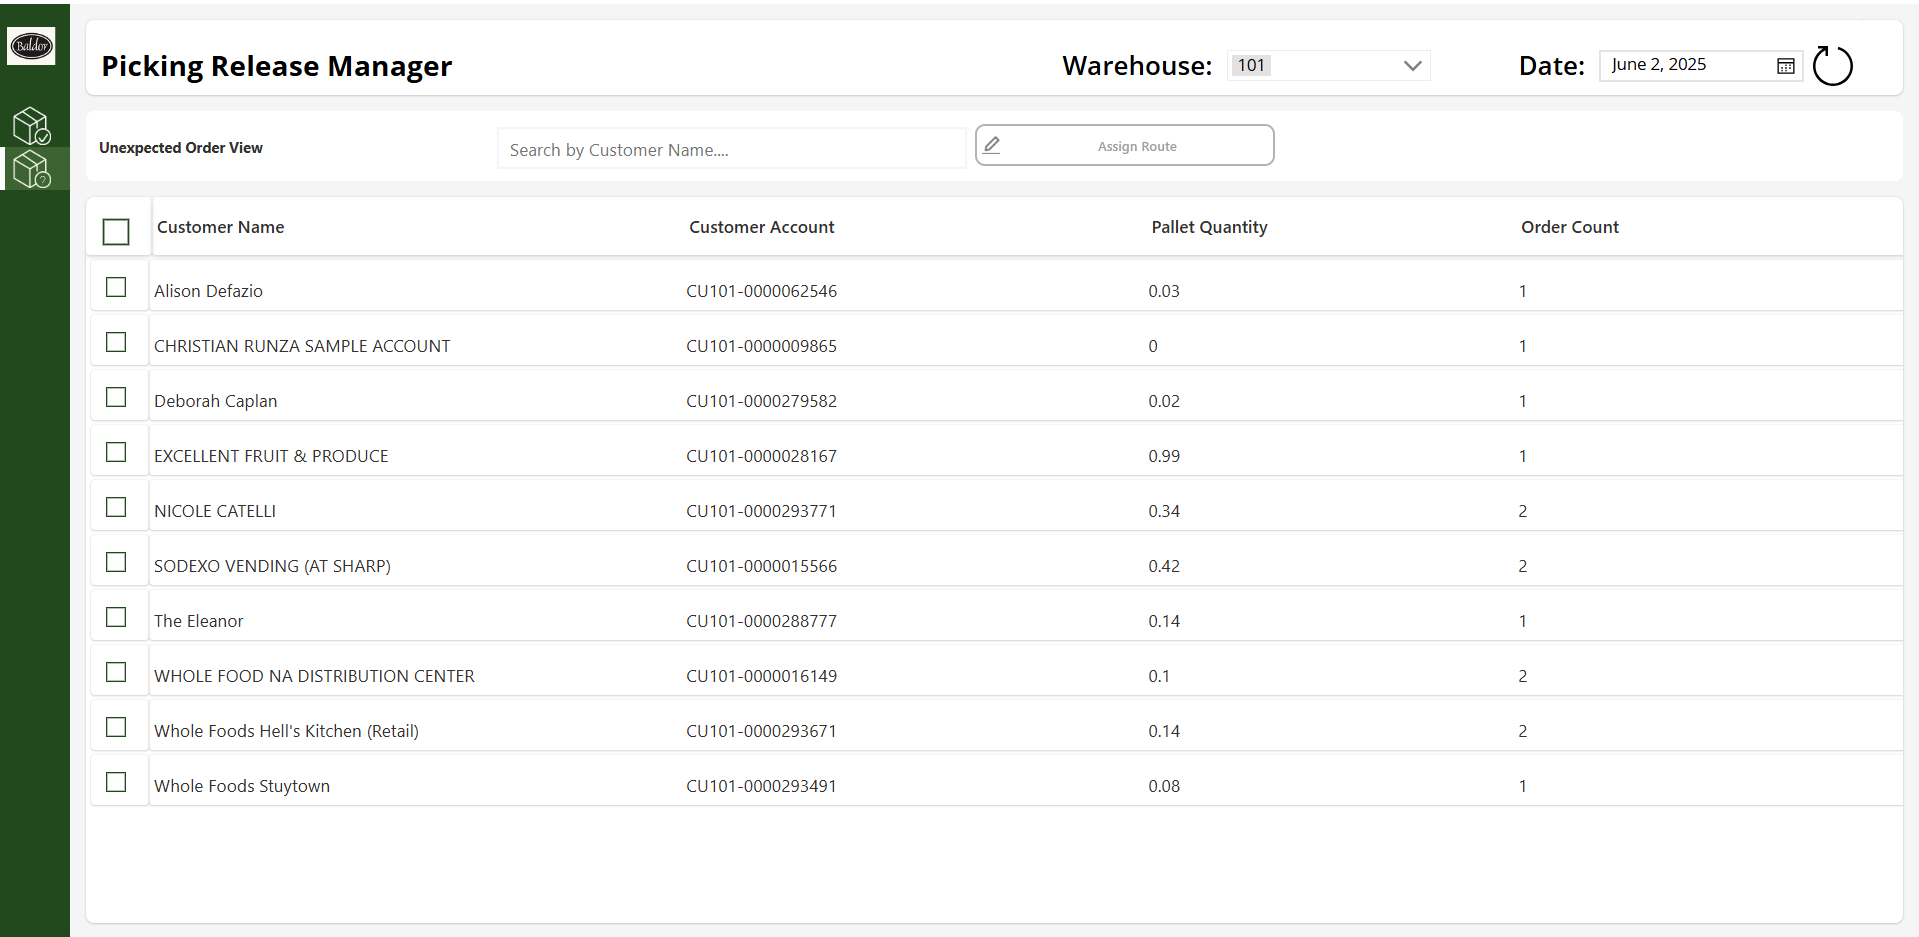Click the Search by Customer Name field
1919x937 pixels.
(x=731, y=149)
